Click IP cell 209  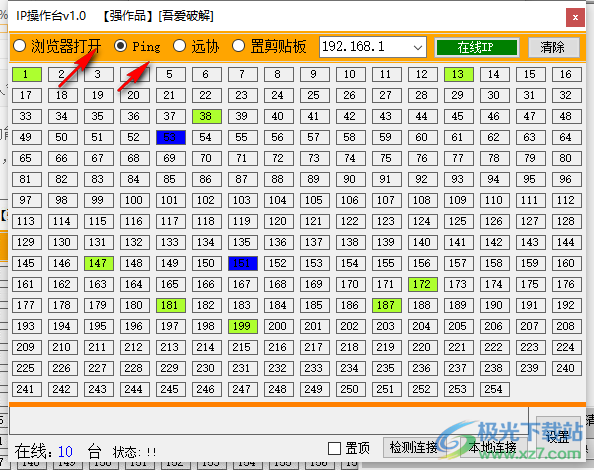pyautogui.click(x=27, y=347)
